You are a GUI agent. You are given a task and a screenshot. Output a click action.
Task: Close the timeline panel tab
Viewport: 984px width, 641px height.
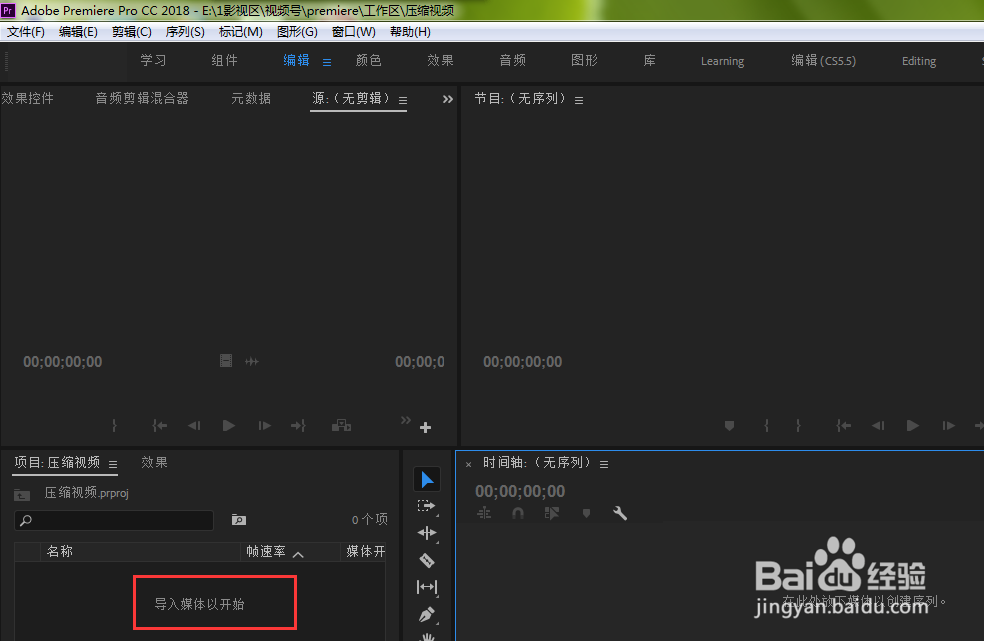pyautogui.click(x=468, y=465)
